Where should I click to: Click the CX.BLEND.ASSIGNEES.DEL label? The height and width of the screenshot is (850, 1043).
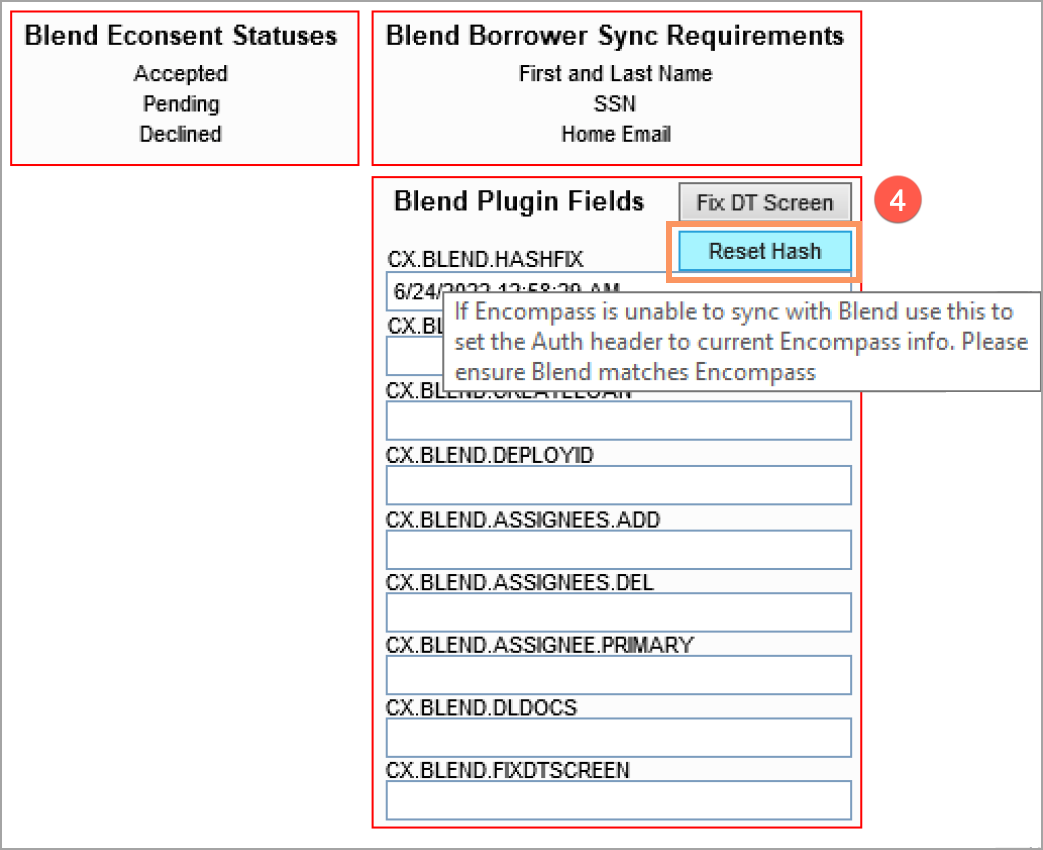click(x=520, y=582)
